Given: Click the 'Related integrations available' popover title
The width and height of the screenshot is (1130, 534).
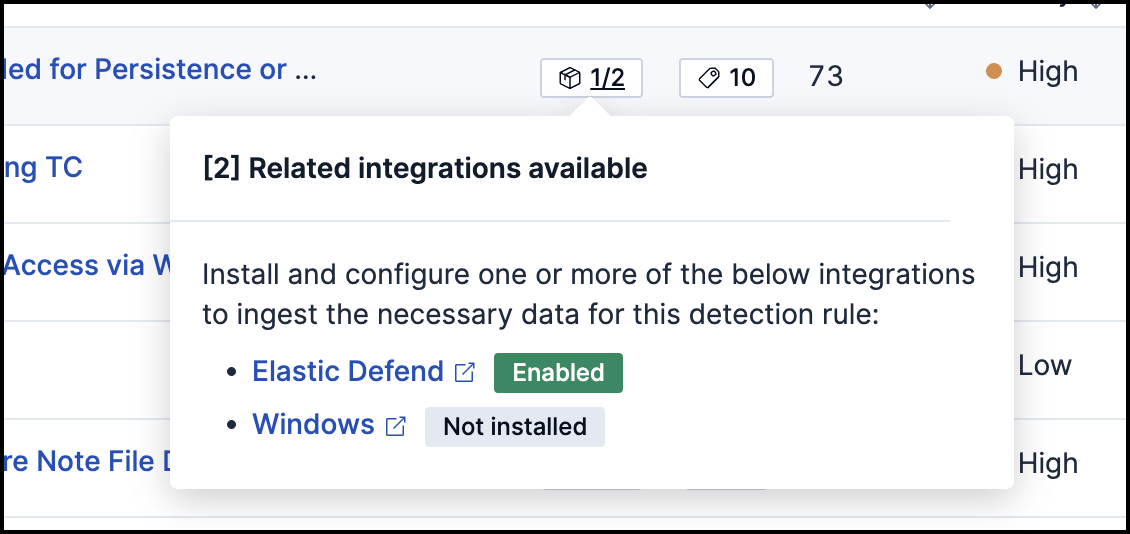Looking at the screenshot, I should [x=425, y=168].
